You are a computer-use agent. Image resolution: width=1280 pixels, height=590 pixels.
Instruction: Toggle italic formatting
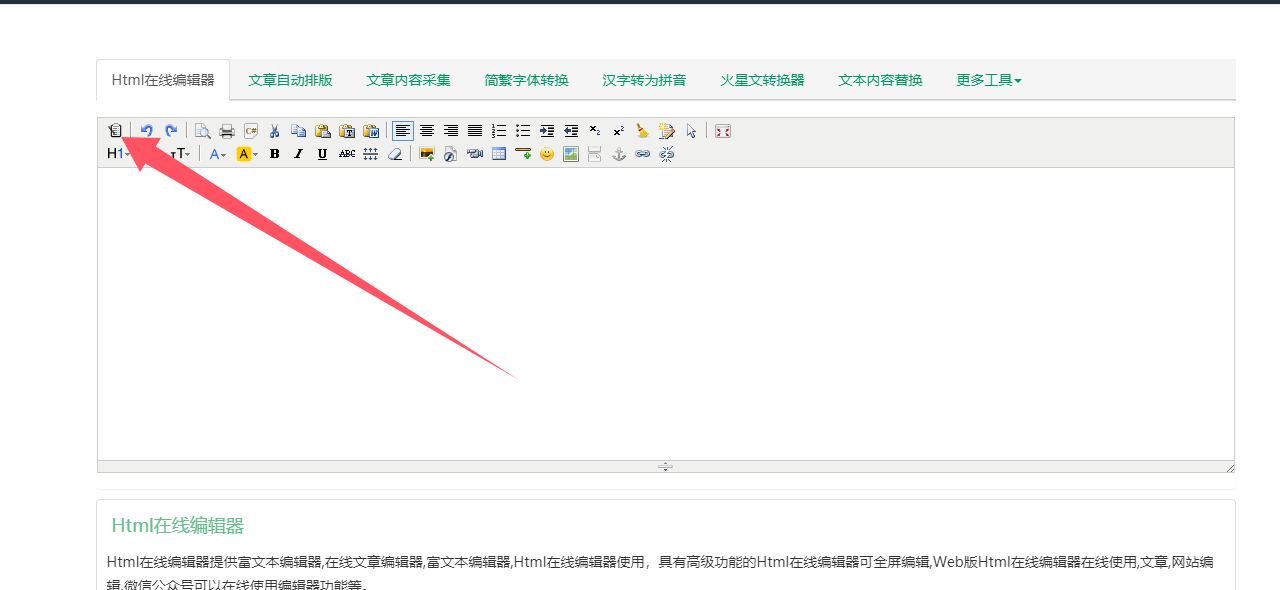(297, 154)
